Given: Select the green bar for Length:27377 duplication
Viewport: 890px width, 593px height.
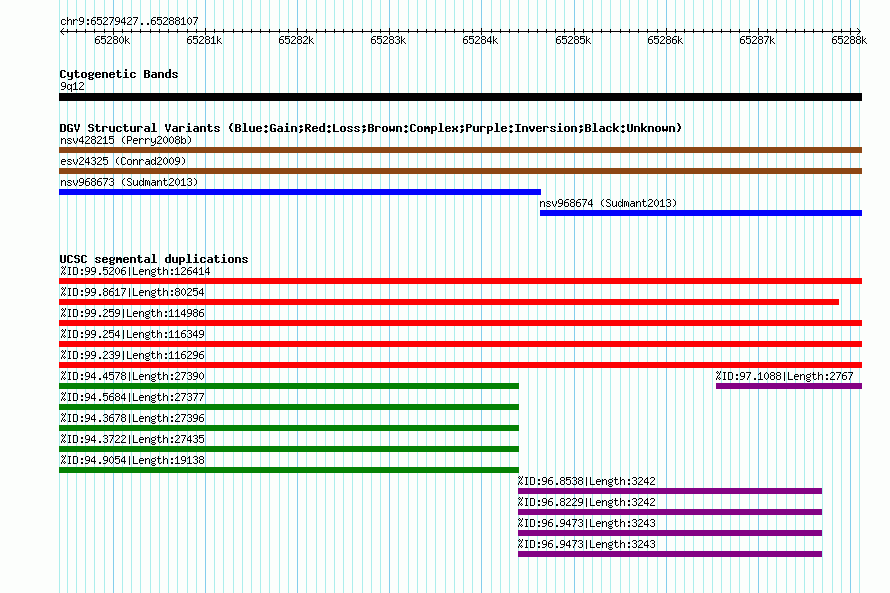Looking at the screenshot, I should point(289,407).
